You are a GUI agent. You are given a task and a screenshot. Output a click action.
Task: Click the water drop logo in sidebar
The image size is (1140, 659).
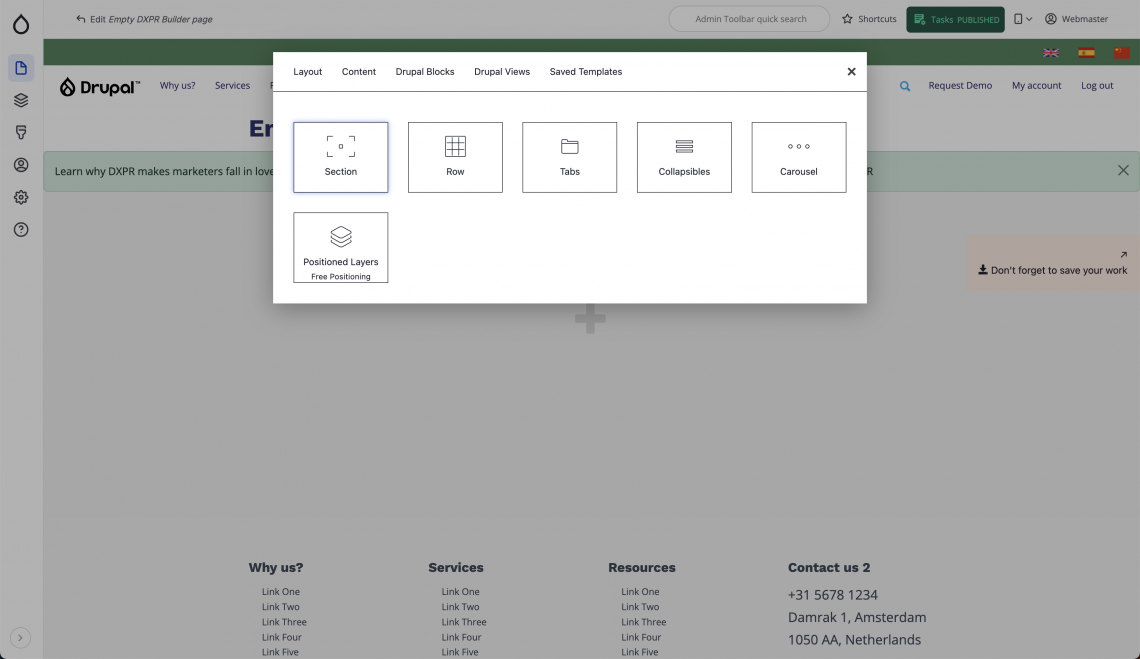tap(21, 24)
